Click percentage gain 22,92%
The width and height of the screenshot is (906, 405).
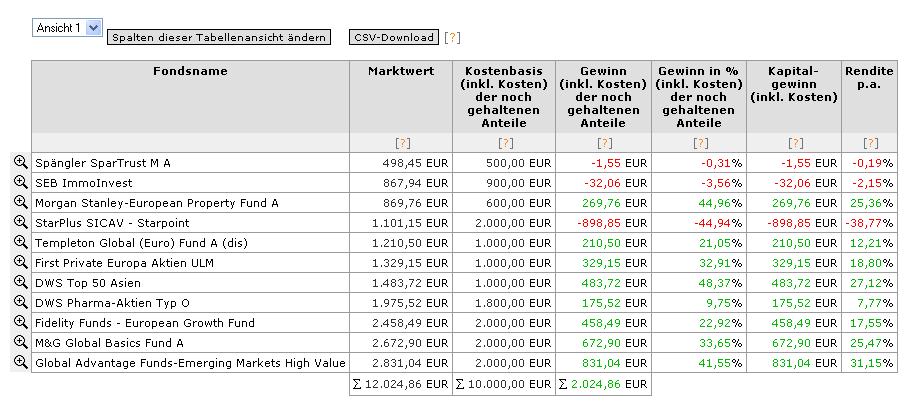click(721, 323)
